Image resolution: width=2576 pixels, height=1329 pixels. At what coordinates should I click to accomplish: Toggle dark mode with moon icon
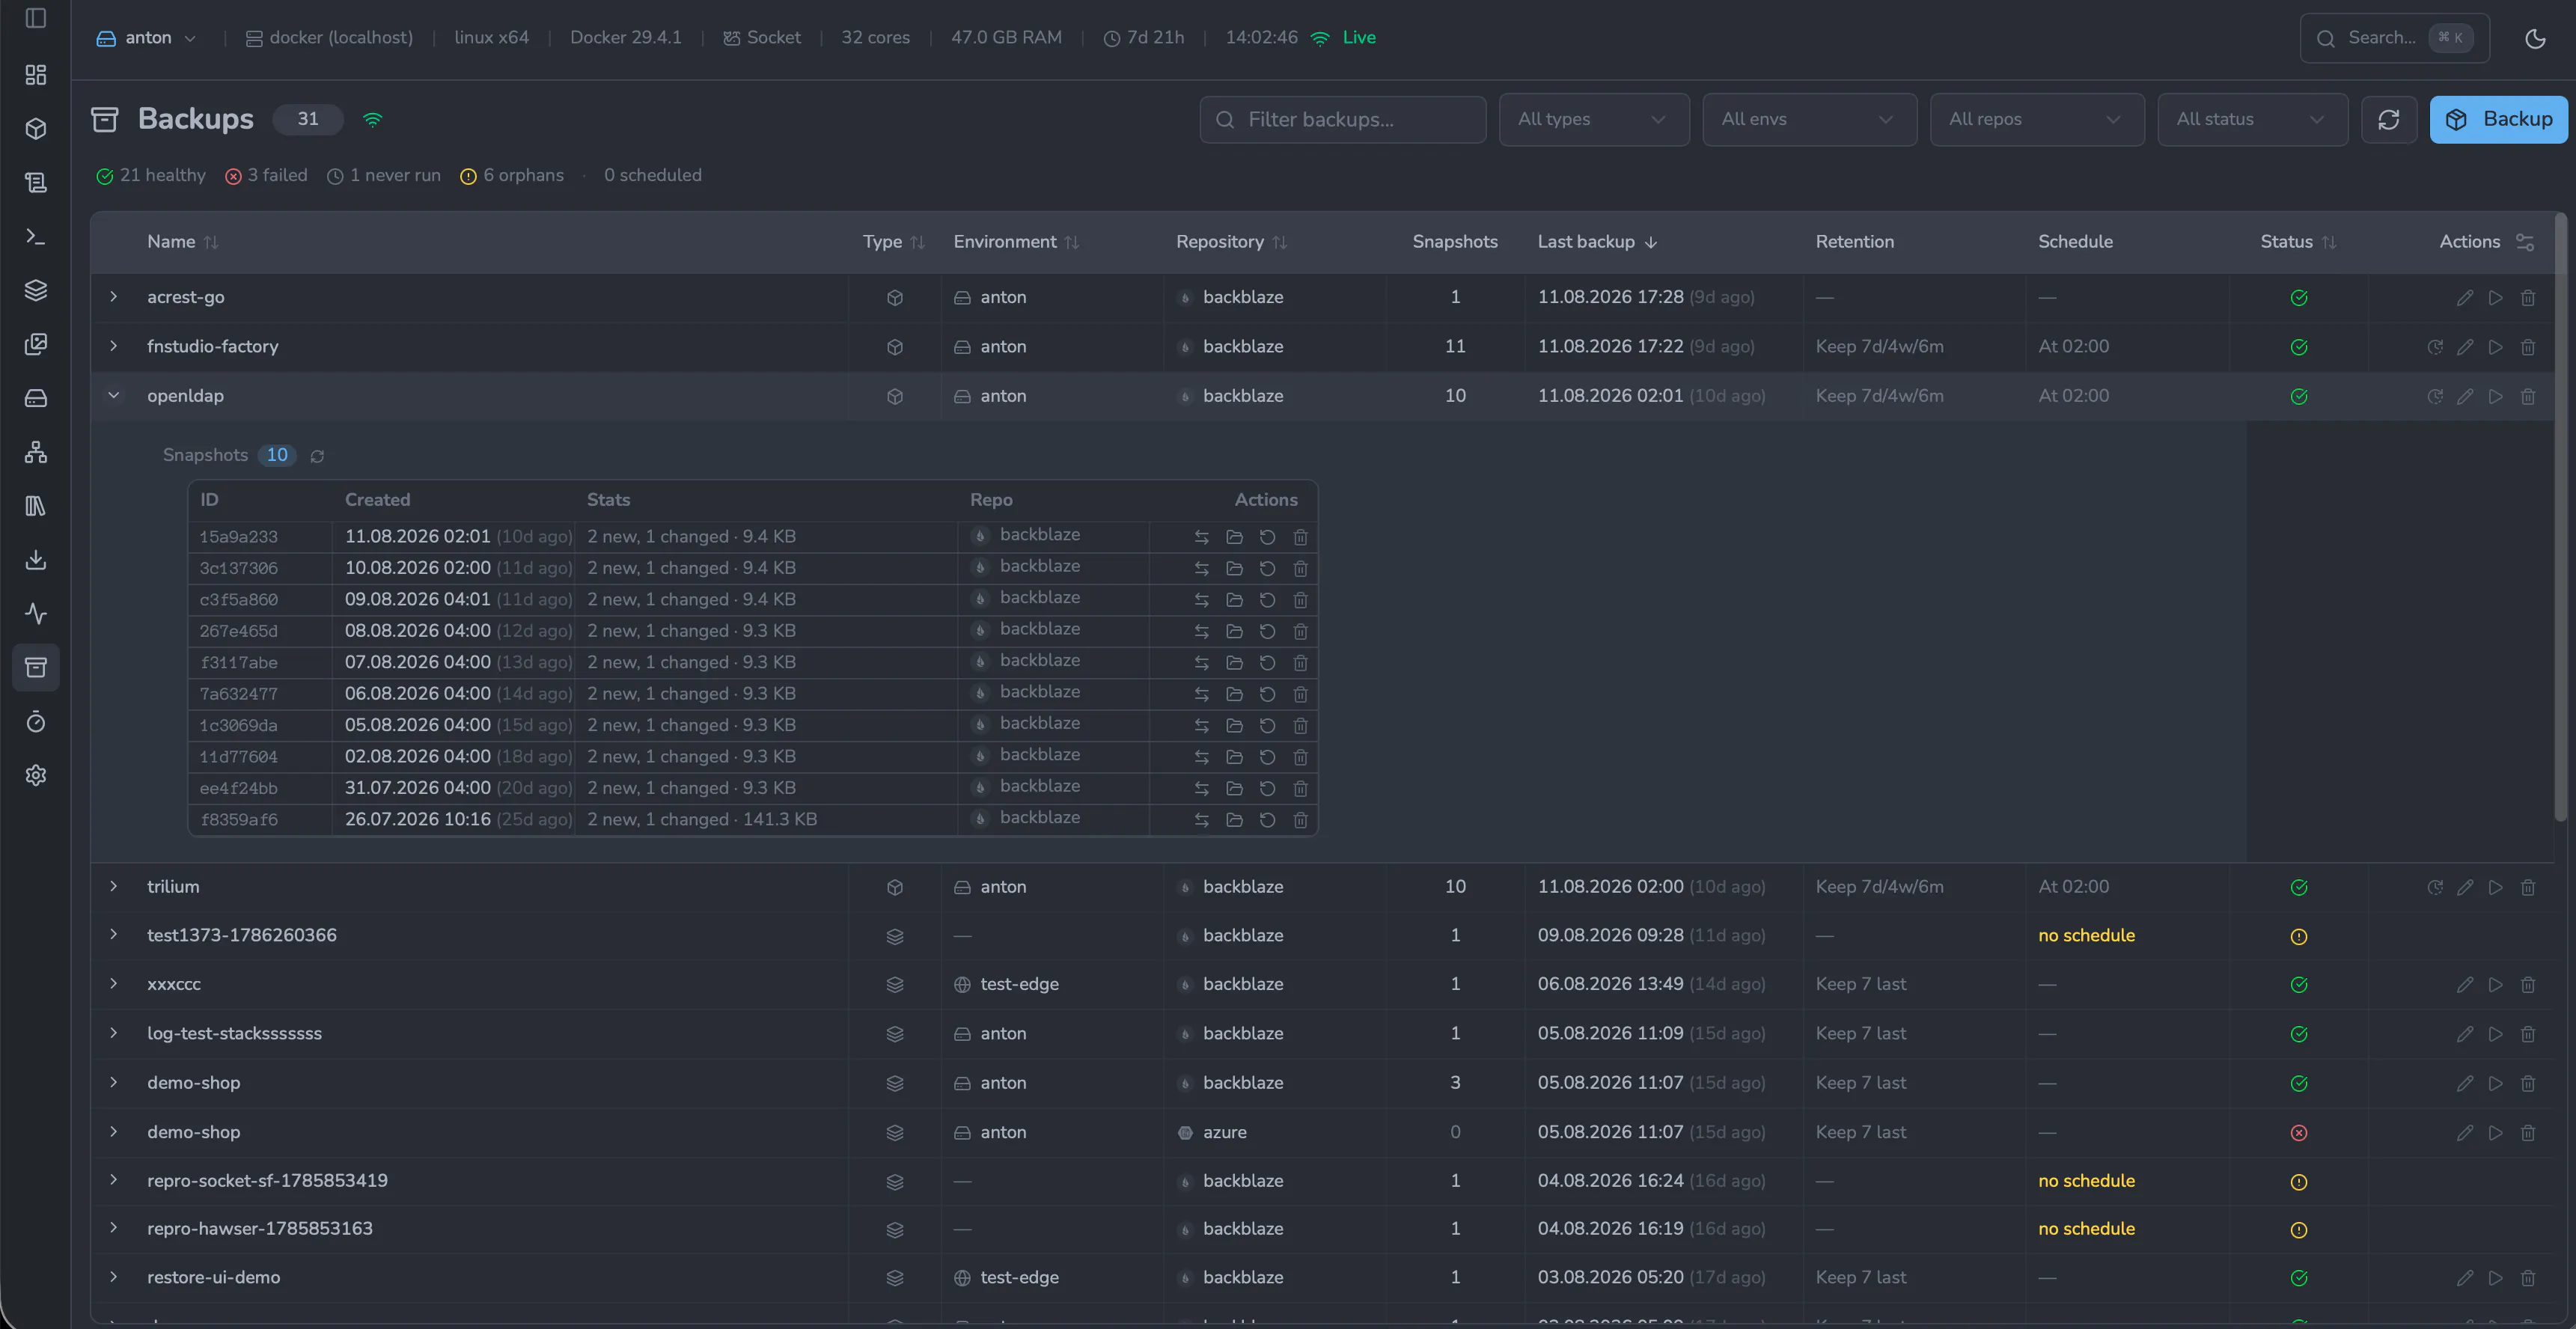2535,39
